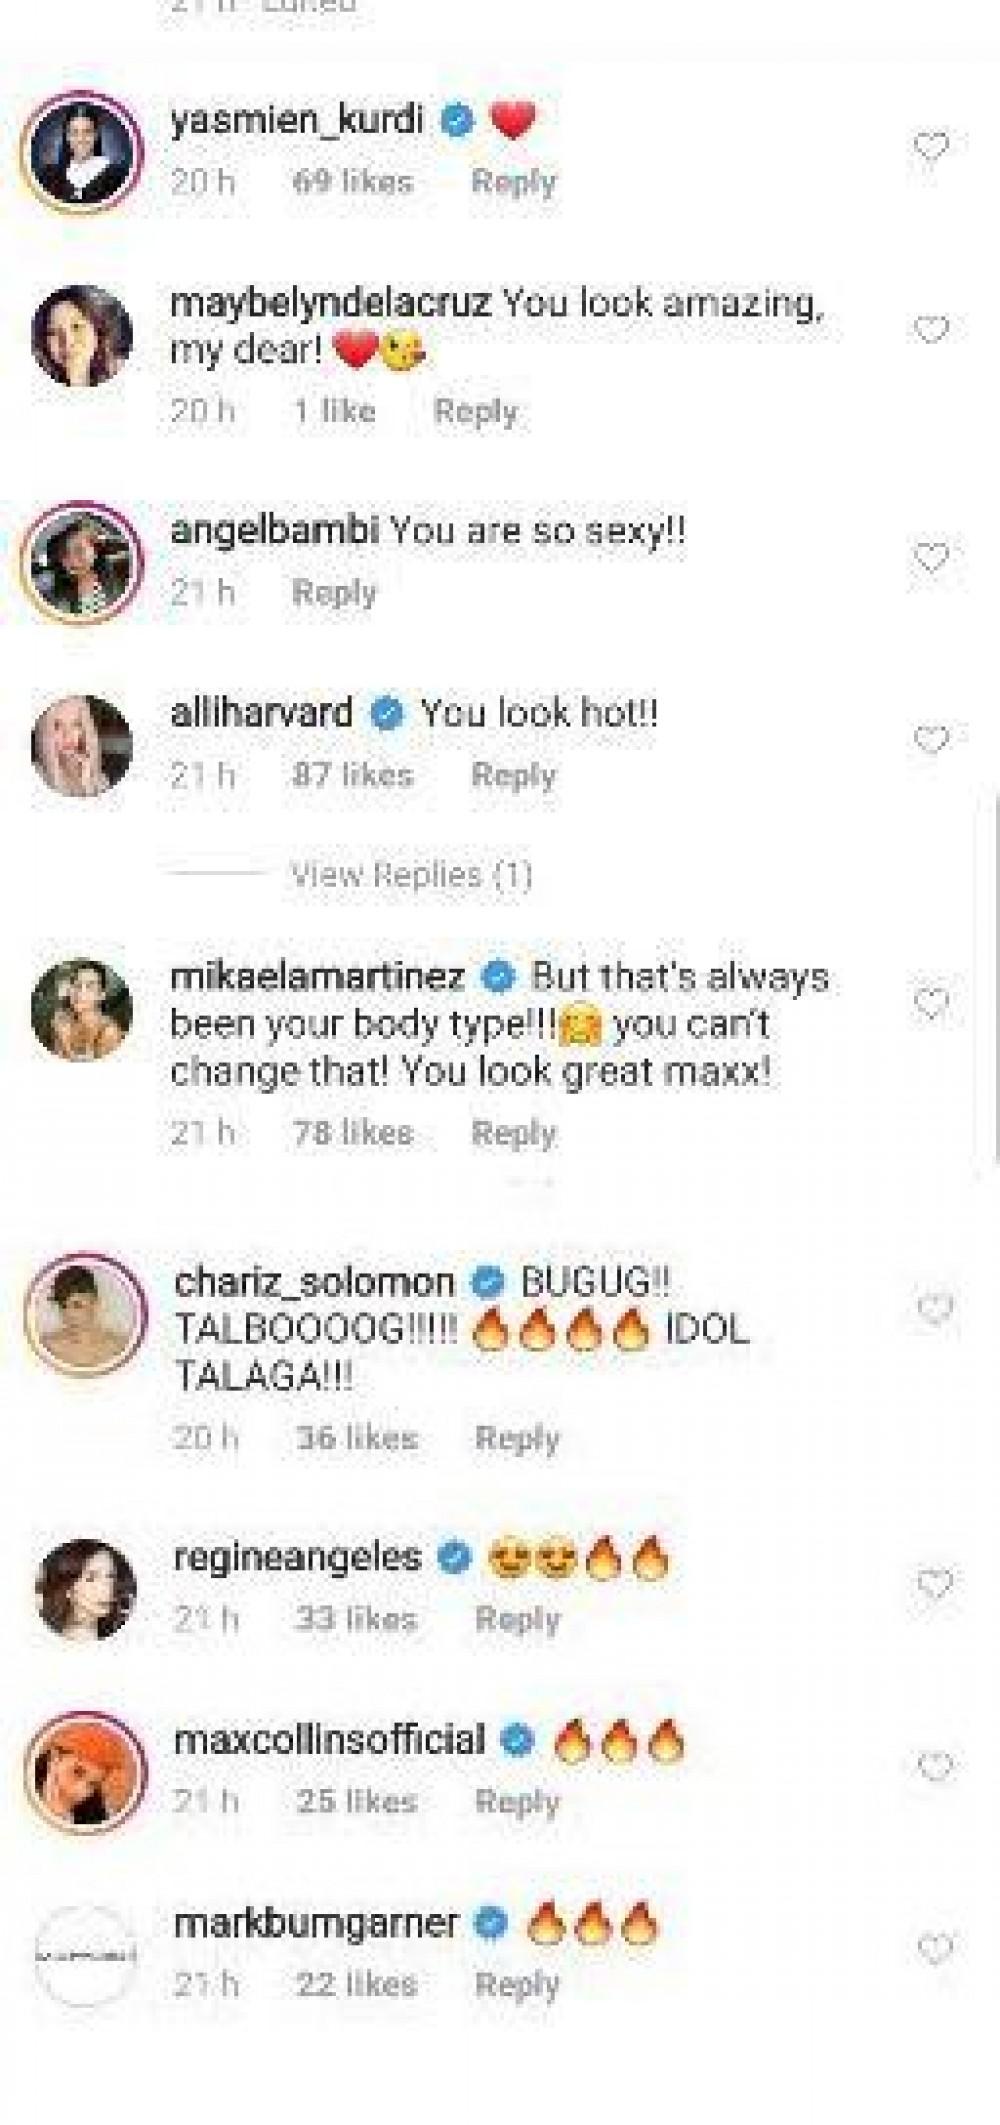Expand View Replies (1) under alliharvard
Image resolution: width=1000 pixels, height=2125 pixels.
click(x=411, y=876)
